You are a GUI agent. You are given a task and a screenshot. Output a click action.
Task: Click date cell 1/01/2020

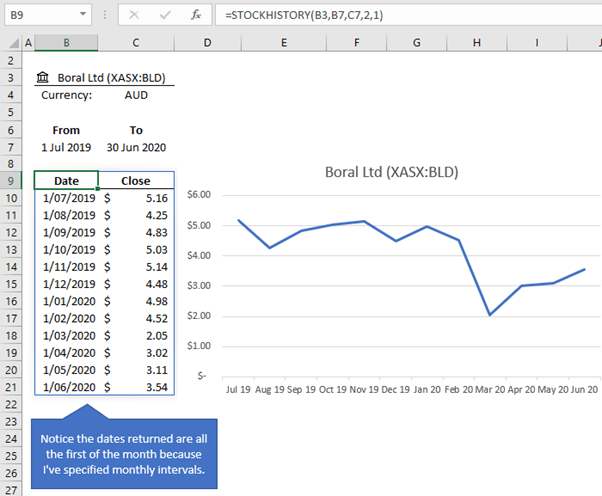click(66, 301)
